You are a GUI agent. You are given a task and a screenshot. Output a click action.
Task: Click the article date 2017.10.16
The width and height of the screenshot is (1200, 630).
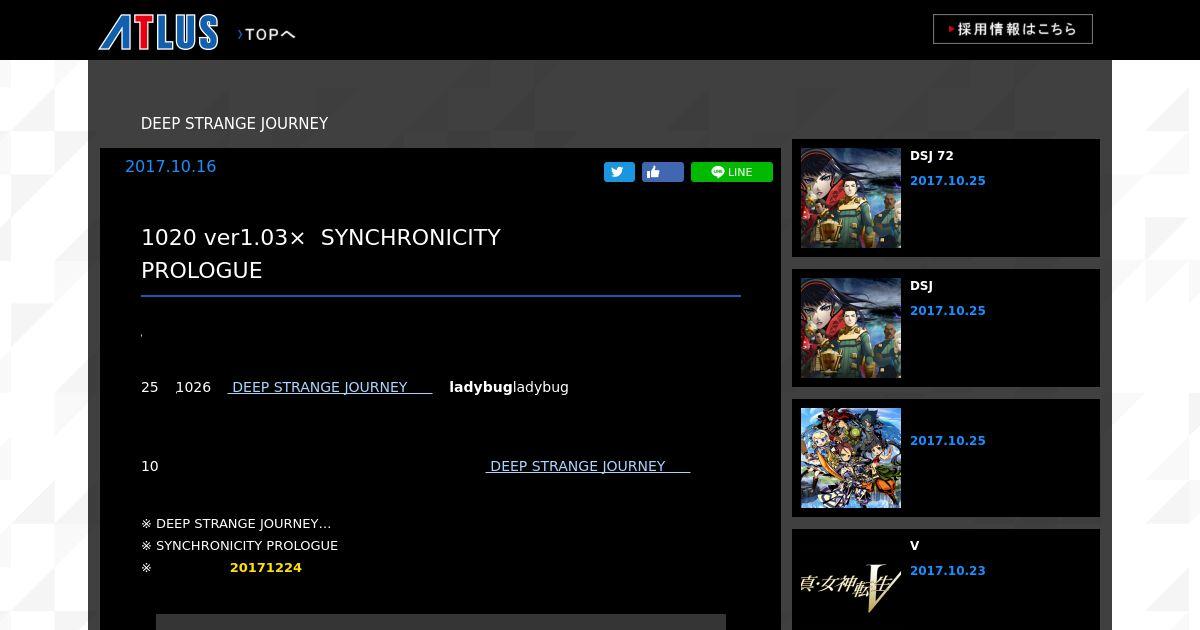pos(170,167)
